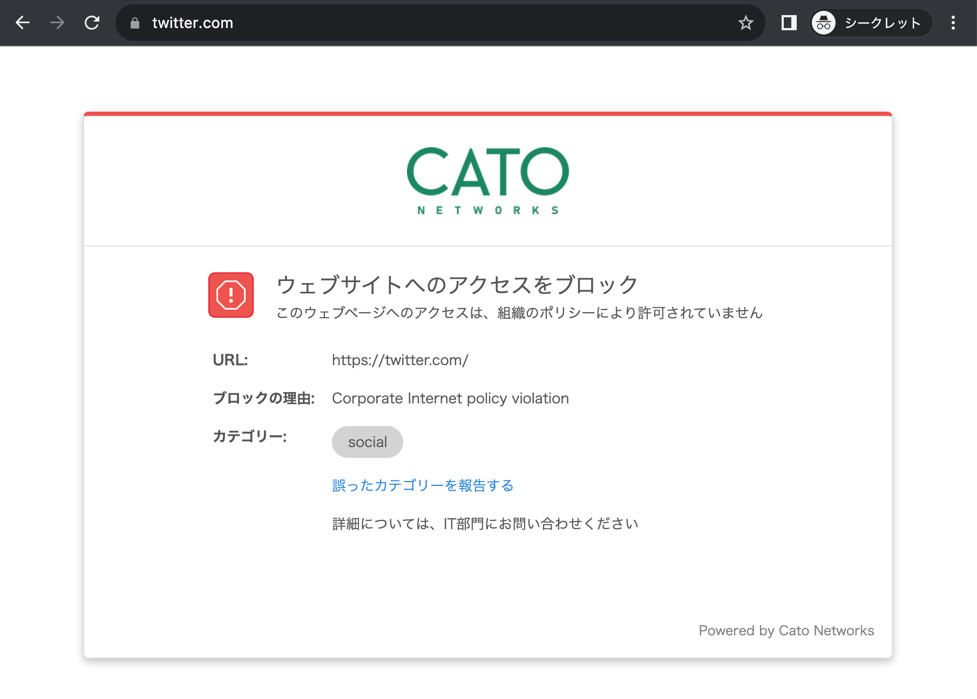Image resolution: width=977 pixels, height=699 pixels.
Task: Click the padlock site info icon
Action: [x=135, y=23]
